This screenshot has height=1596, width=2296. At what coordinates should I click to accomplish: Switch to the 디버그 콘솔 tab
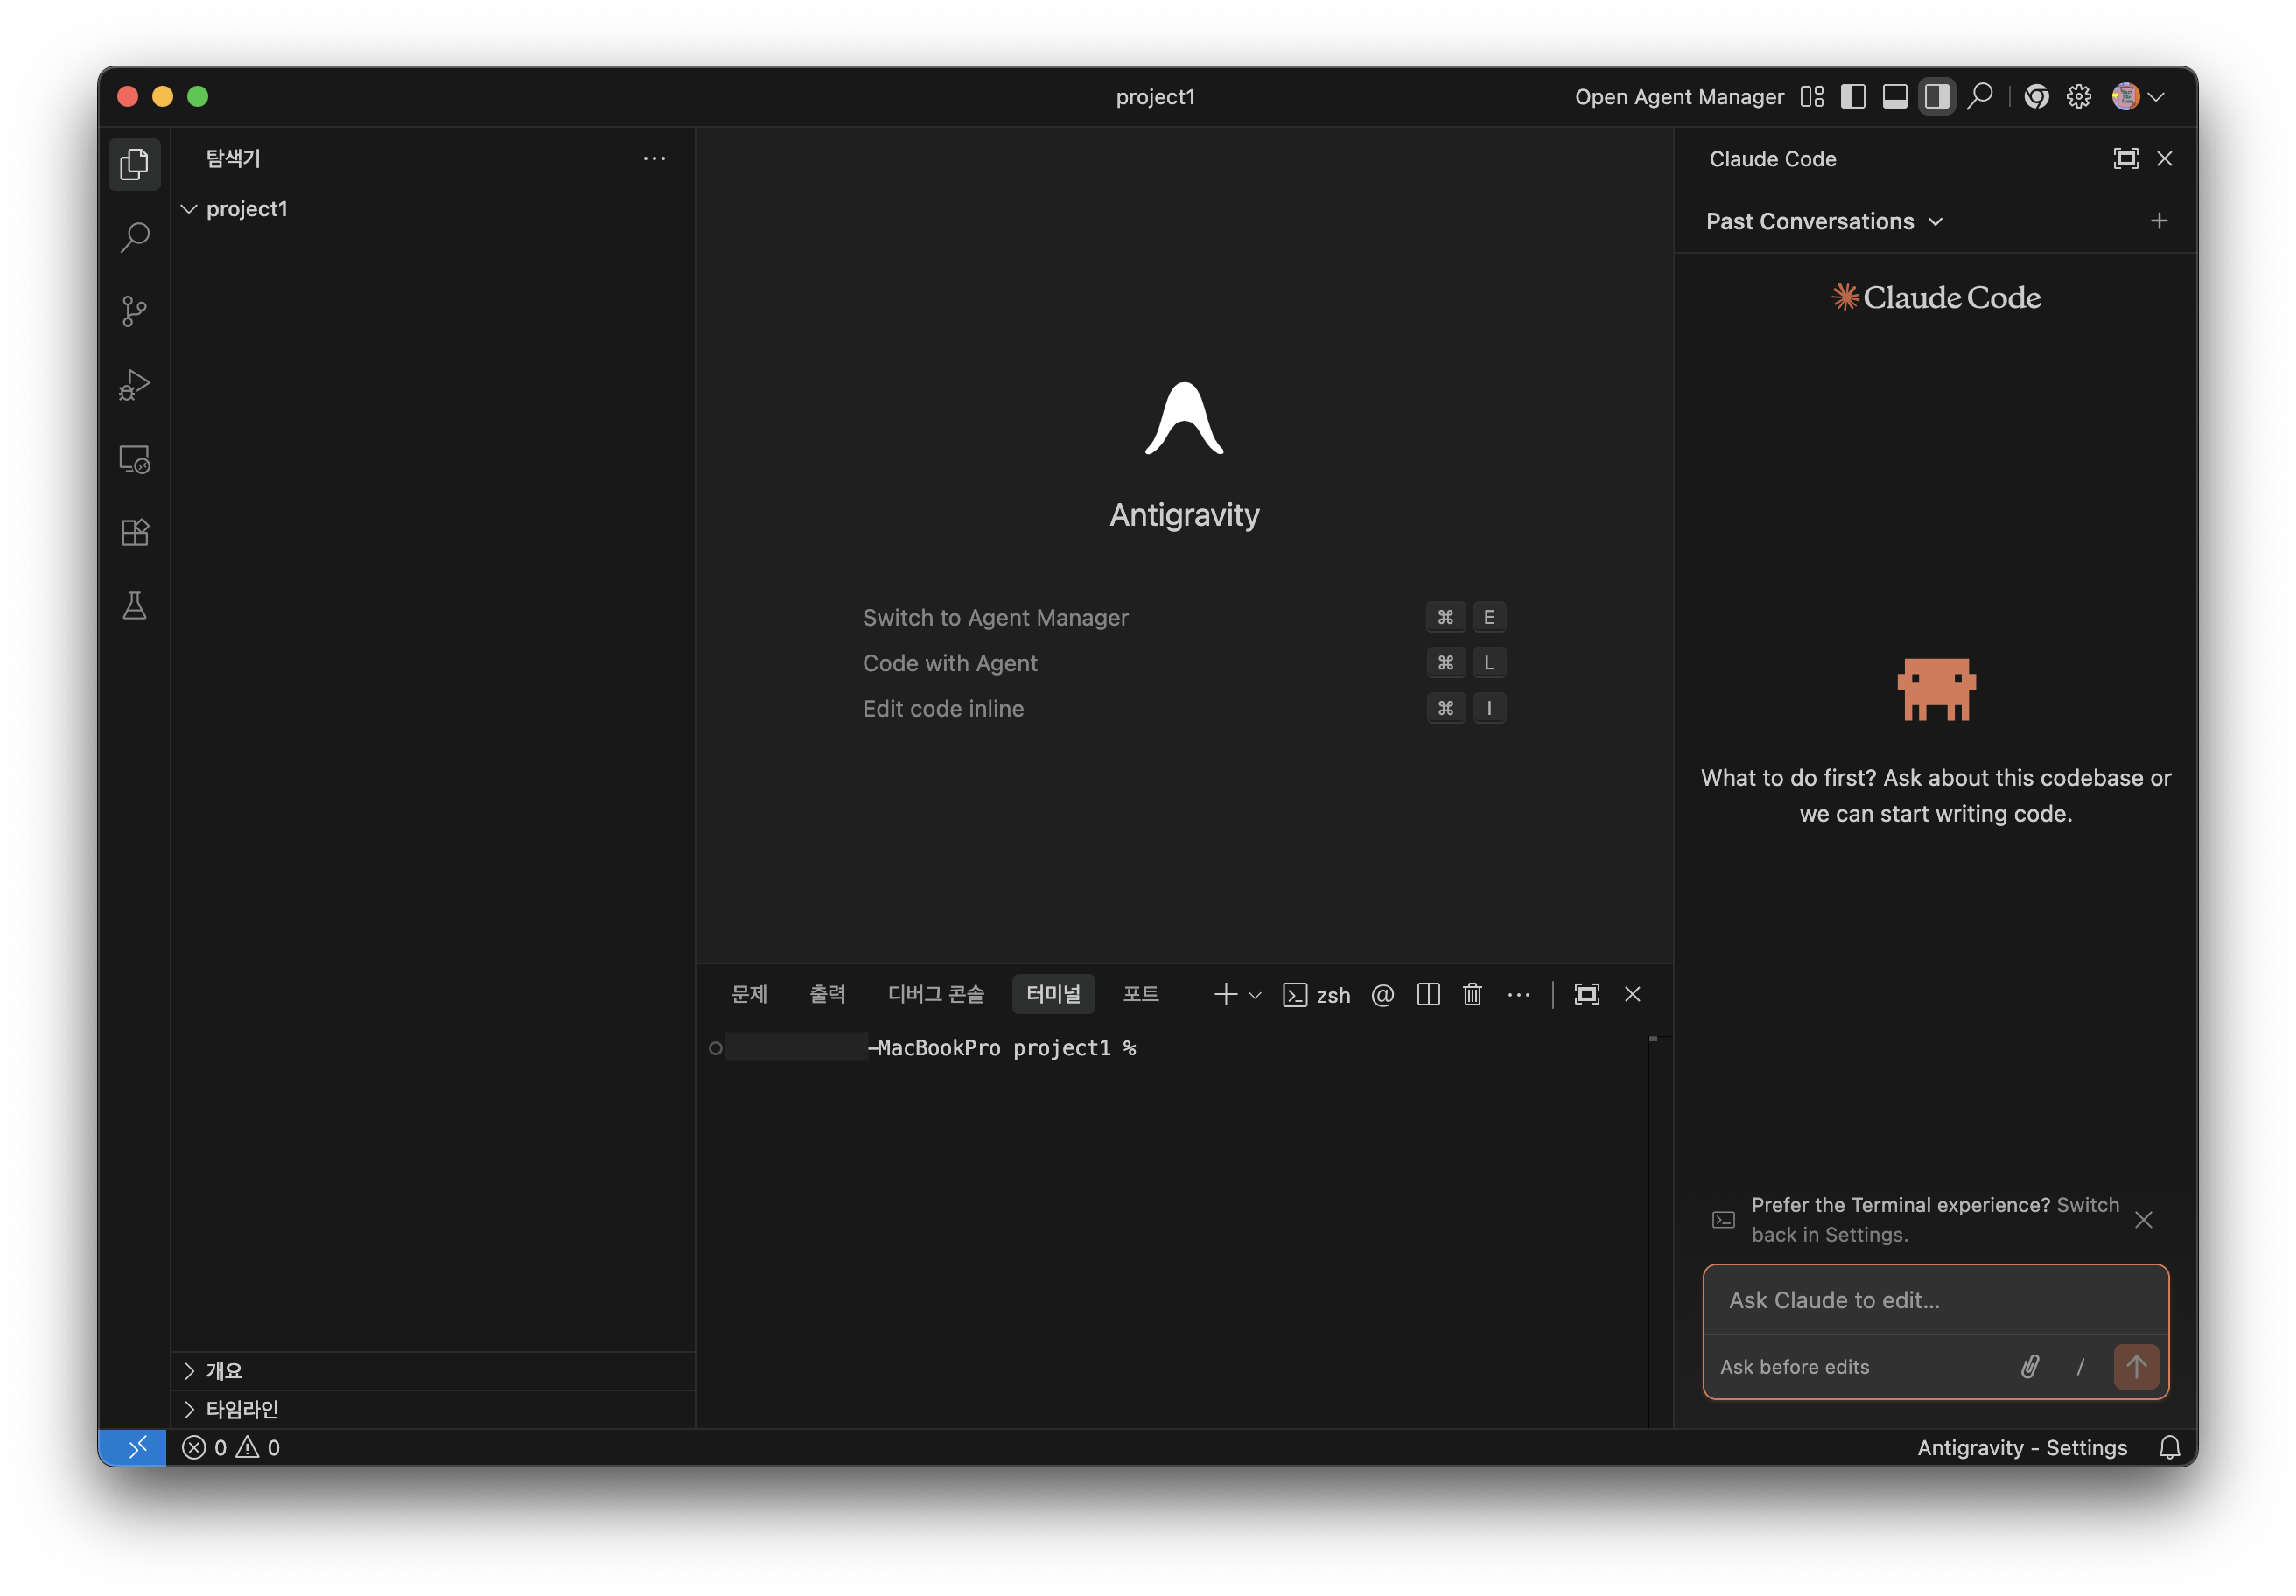tap(935, 994)
